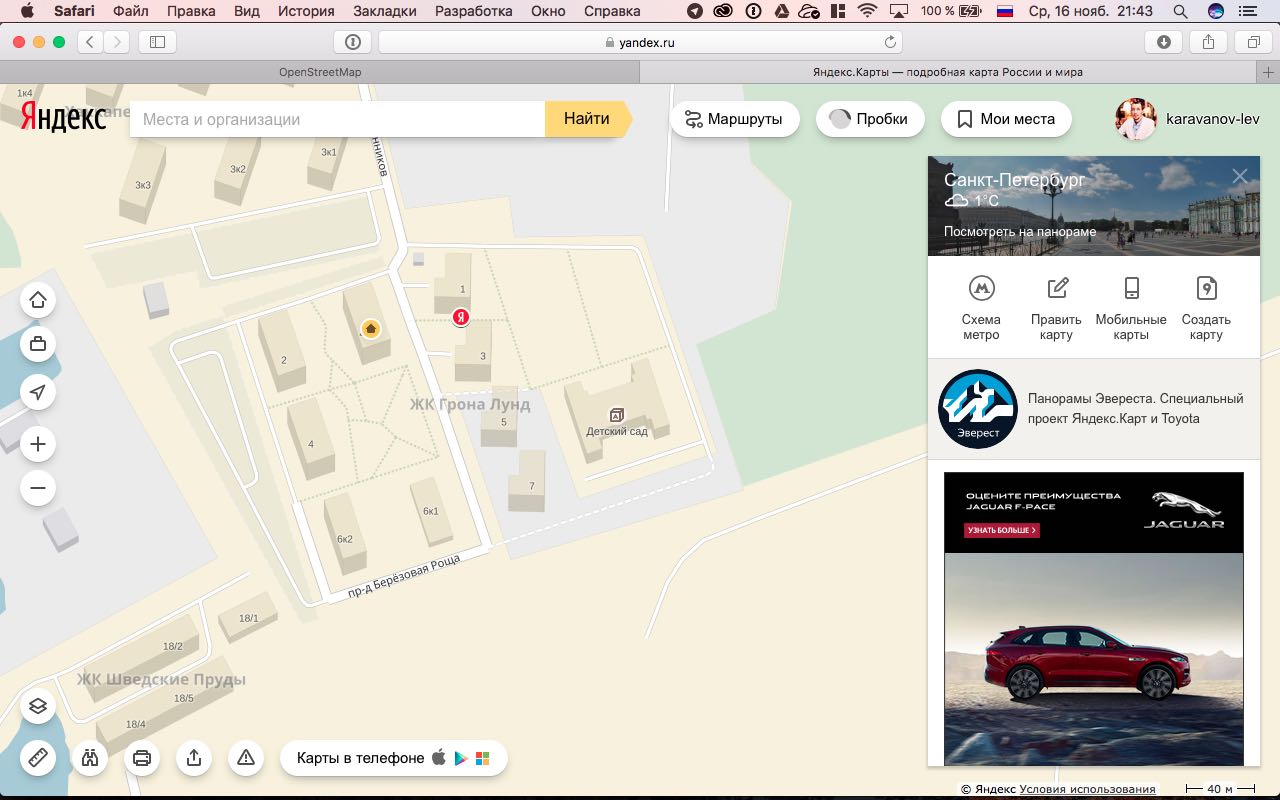The image size is (1280, 800).
Task: Open a new Safari tab
Action: (1268, 72)
